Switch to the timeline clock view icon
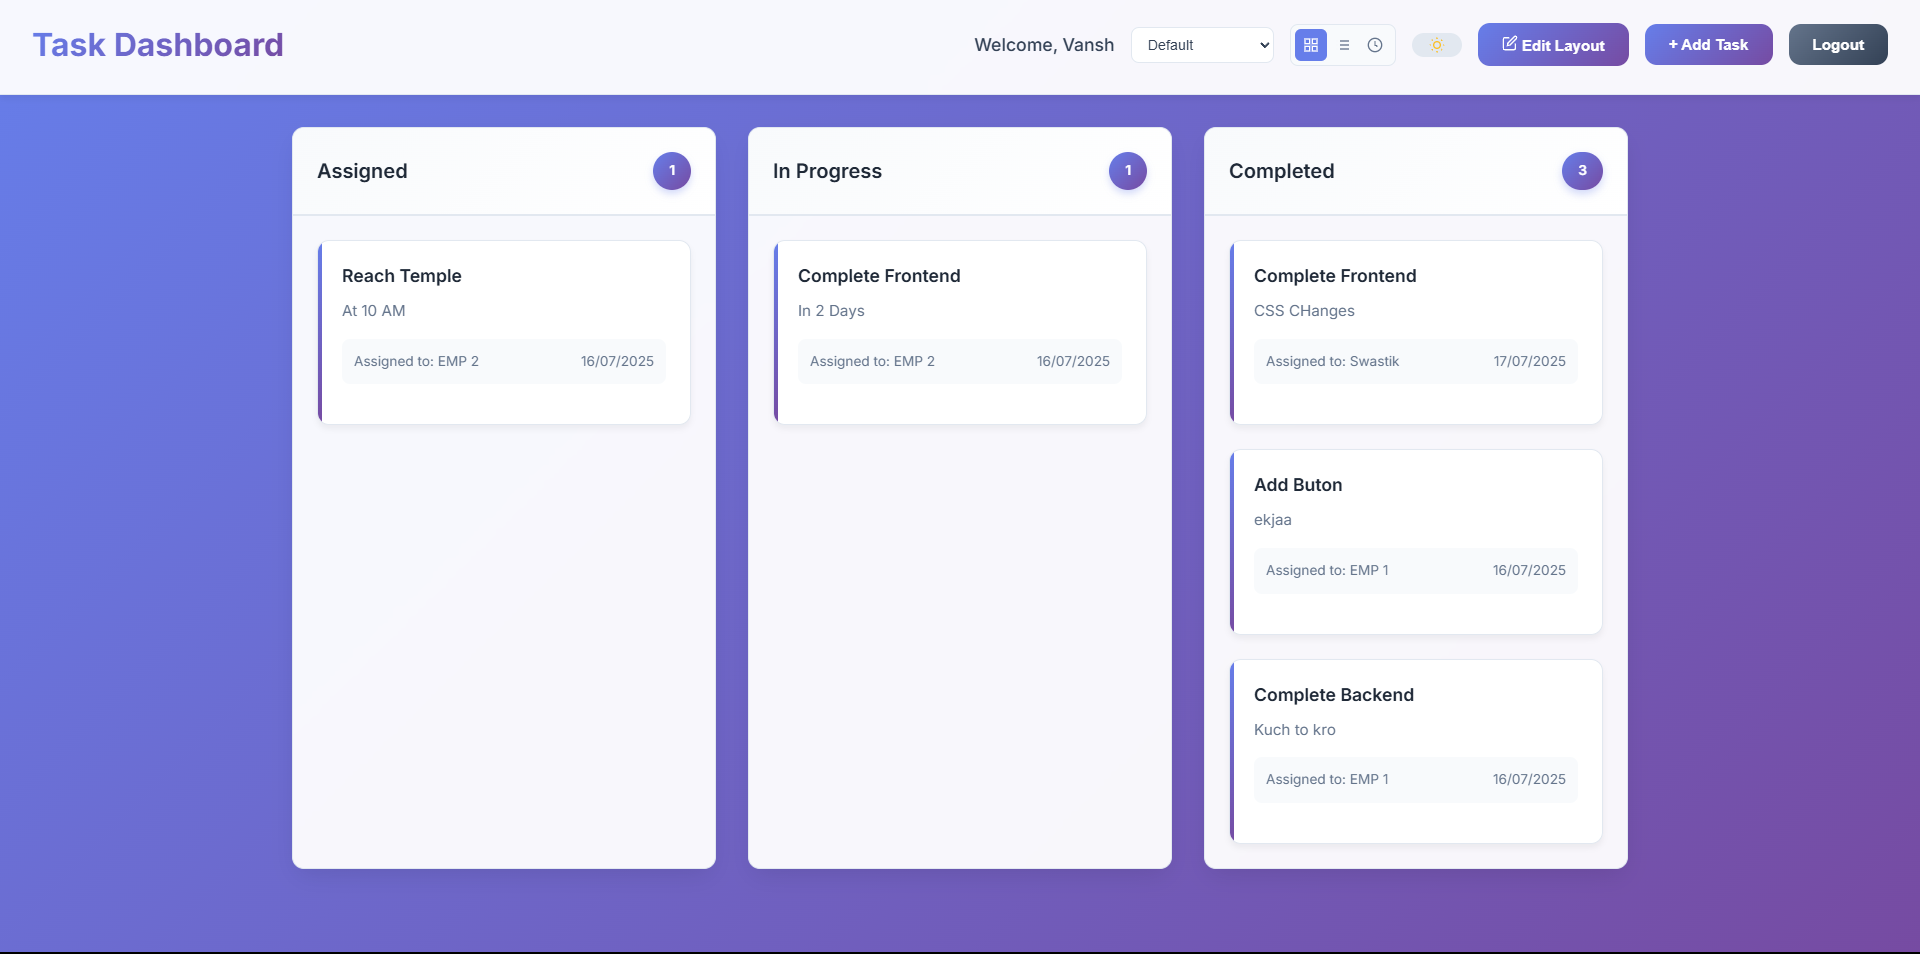Viewport: 1920px width, 954px height. (x=1375, y=45)
